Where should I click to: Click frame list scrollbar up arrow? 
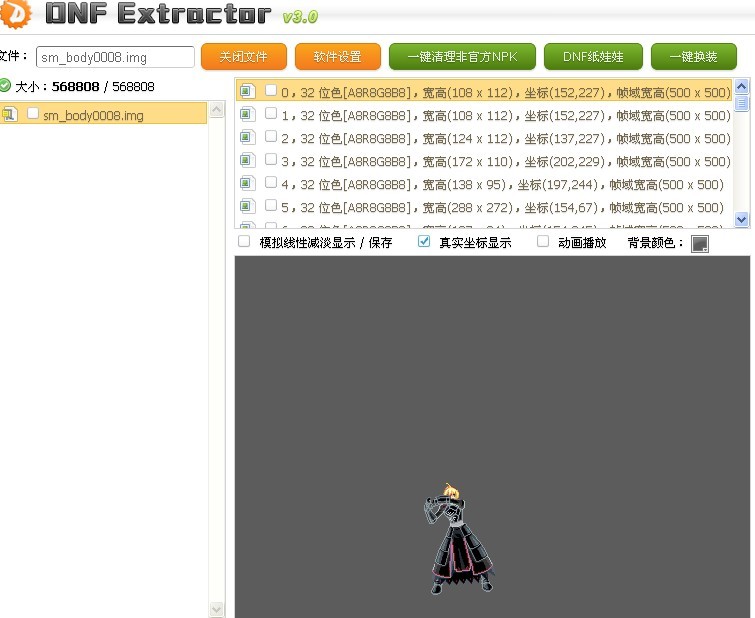click(x=742, y=87)
